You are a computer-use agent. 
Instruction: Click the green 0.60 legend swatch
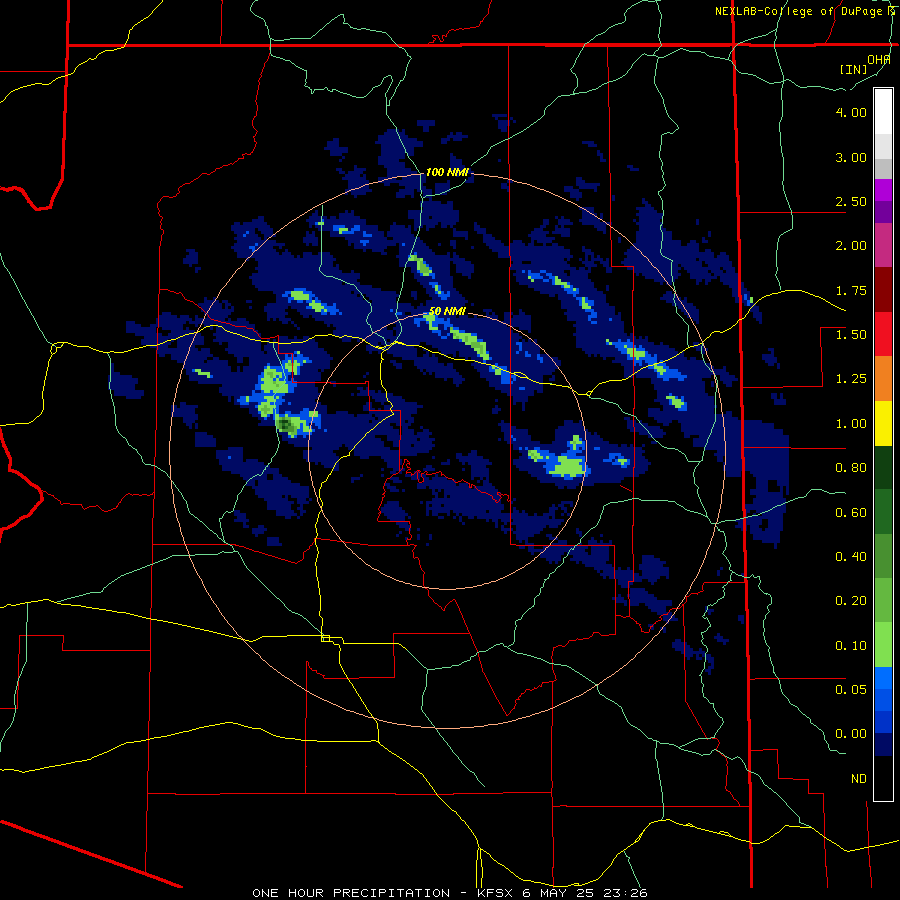point(883,512)
